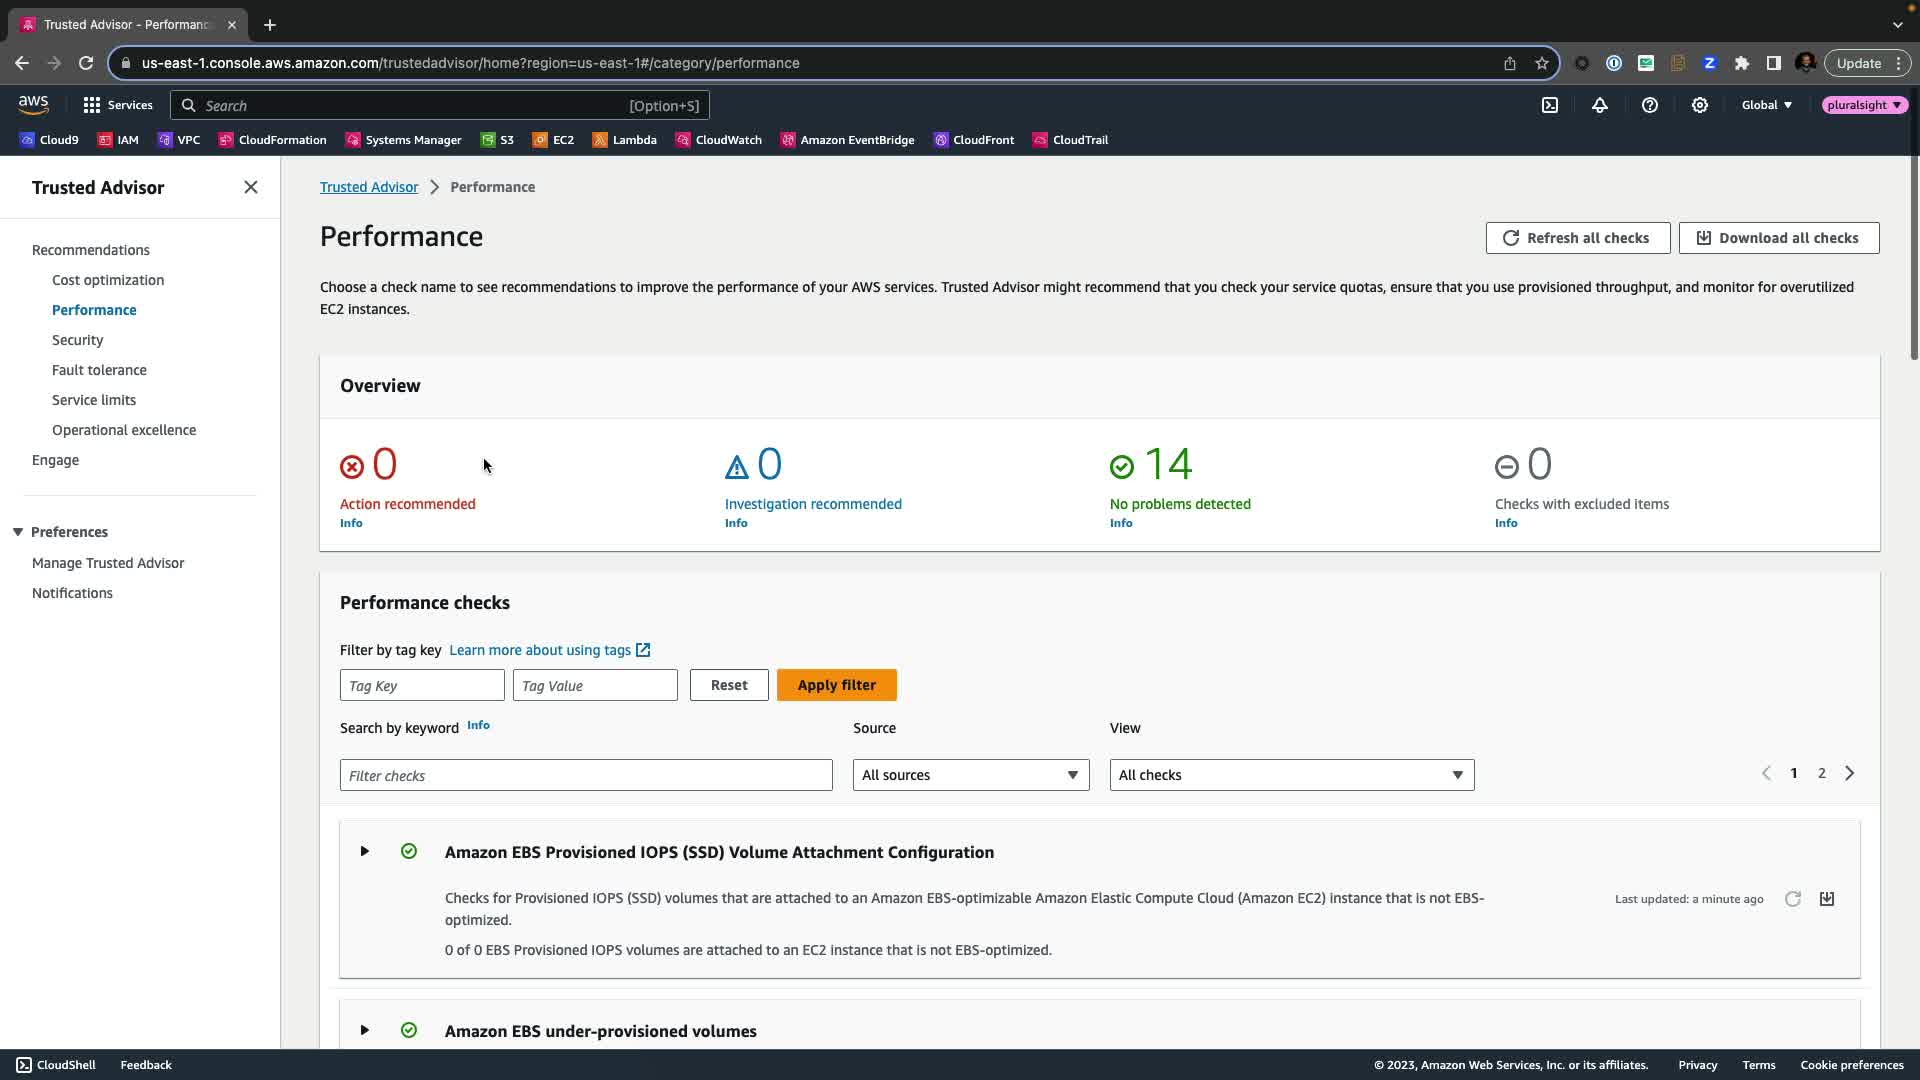
Task: Select Cost optimization in the sidebar
Action: point(108,280)
